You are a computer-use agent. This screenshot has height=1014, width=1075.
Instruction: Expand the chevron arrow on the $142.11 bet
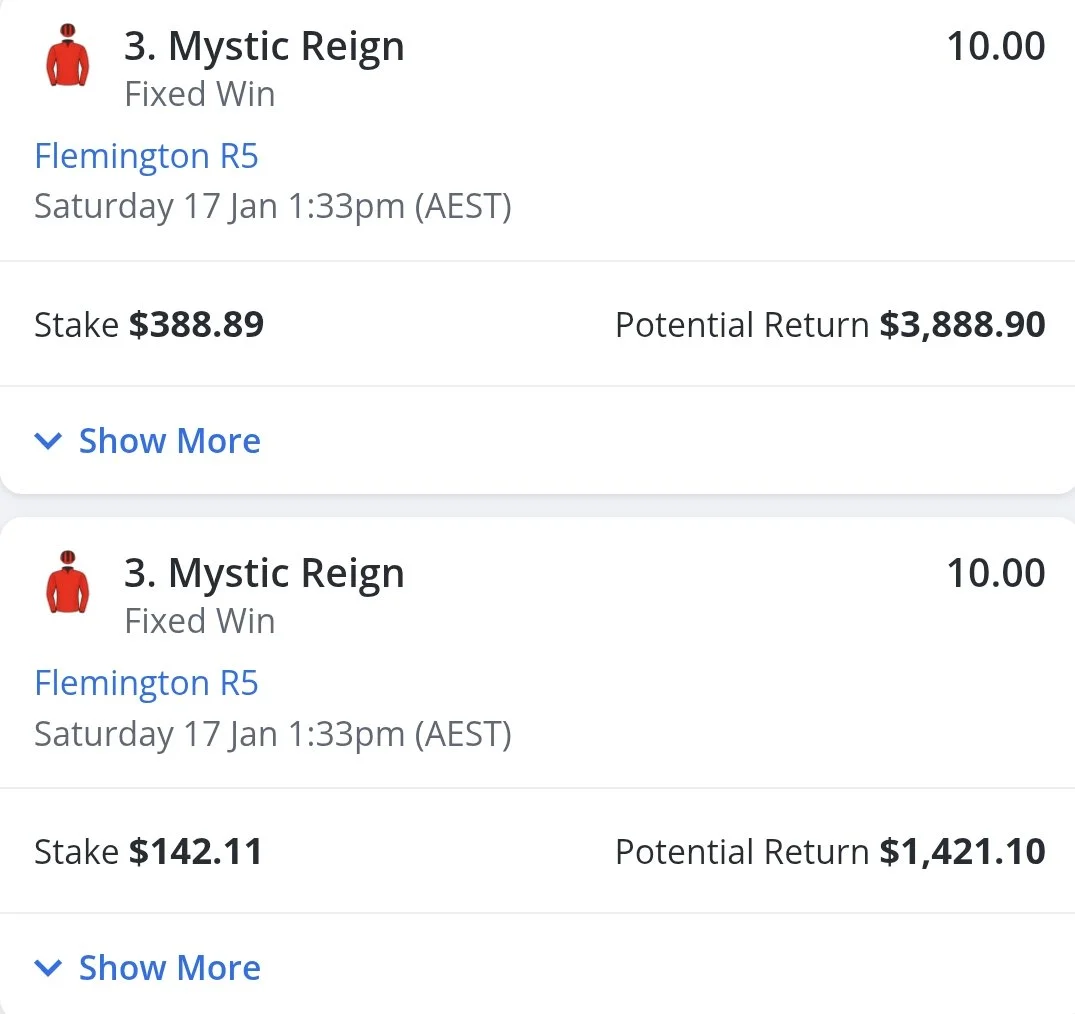click(x=48, y=968)
